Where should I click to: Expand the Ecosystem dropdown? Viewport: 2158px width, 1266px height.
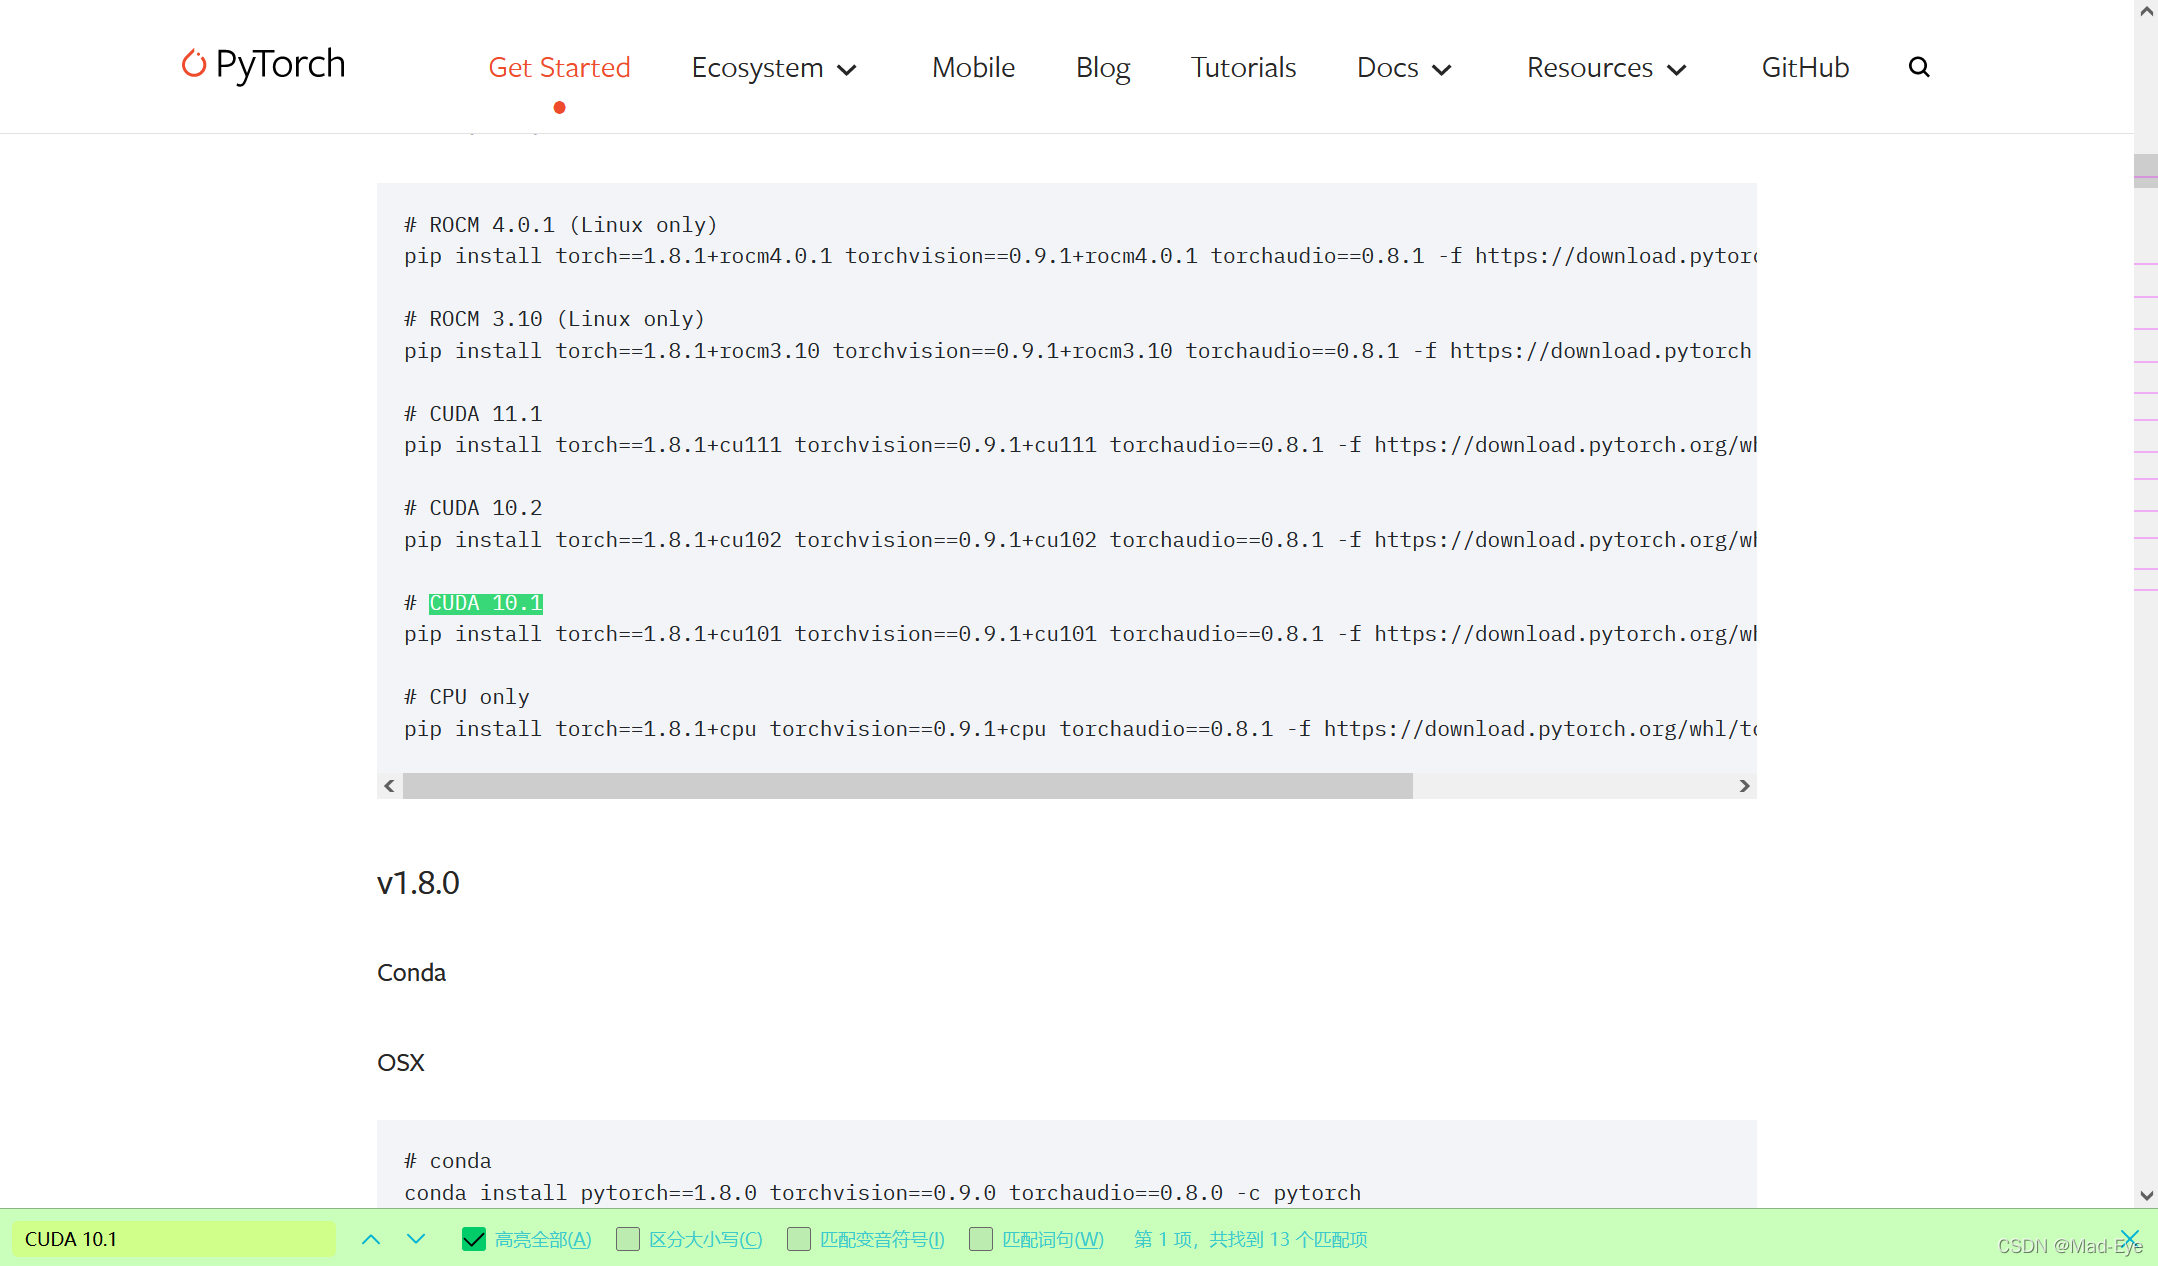774,68
